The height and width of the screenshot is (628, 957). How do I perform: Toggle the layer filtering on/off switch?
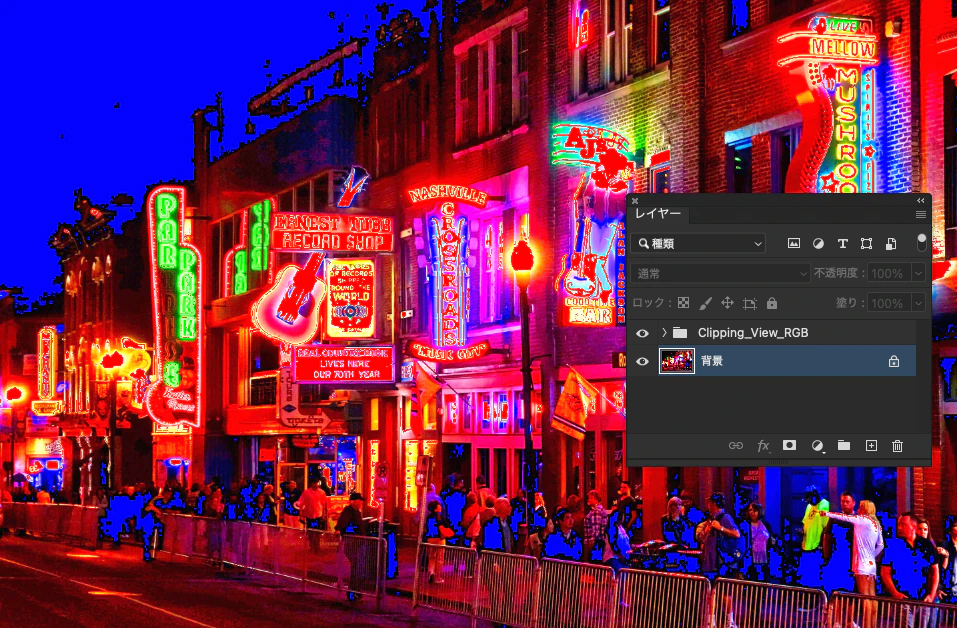922,242
